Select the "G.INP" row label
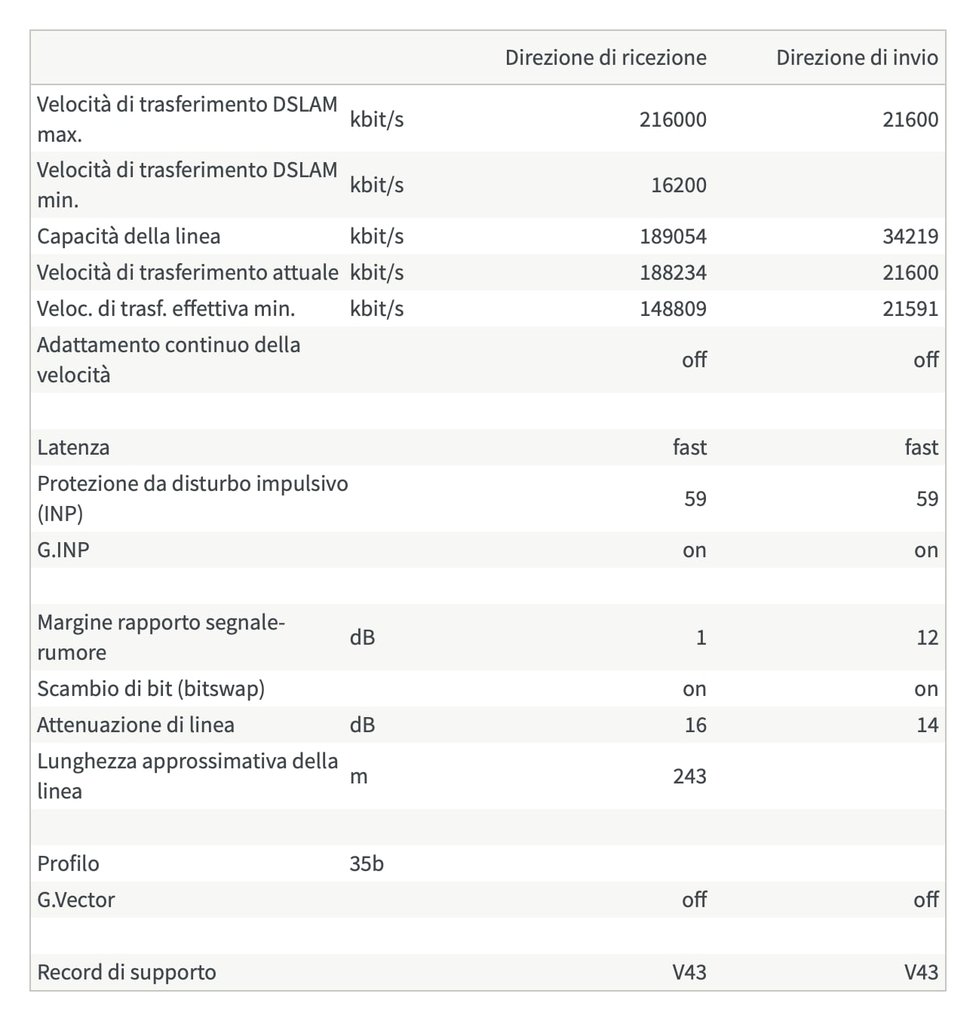The width and height of the screenshot is (979, 1024). [63, 550]
